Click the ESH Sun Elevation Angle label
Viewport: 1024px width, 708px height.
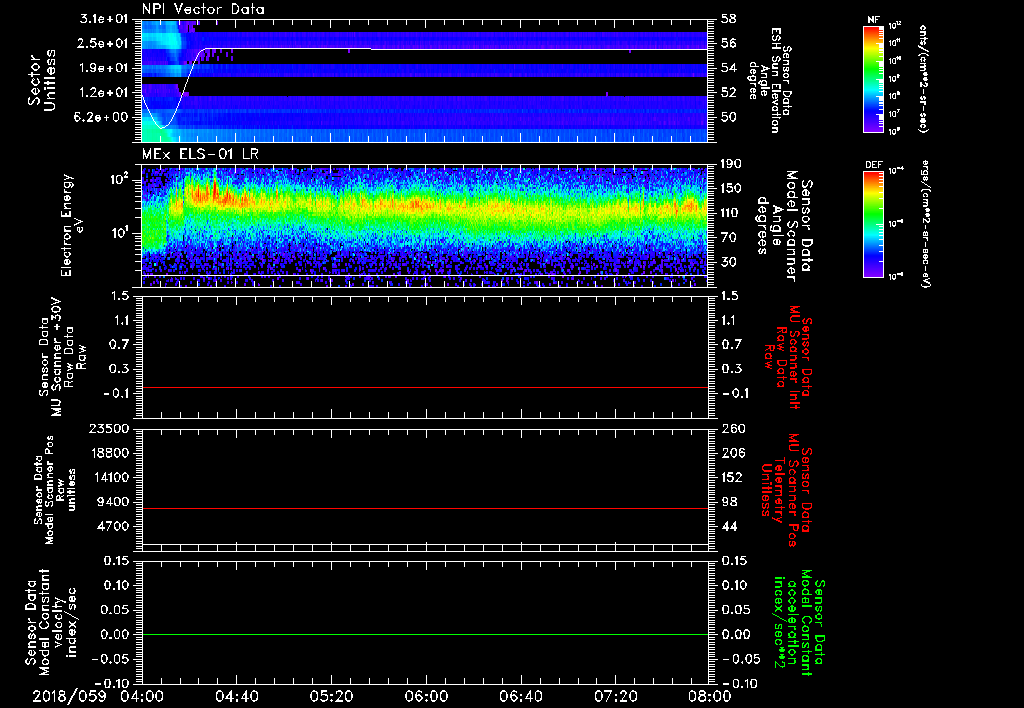pyautogui.click(x=776, y=82)
